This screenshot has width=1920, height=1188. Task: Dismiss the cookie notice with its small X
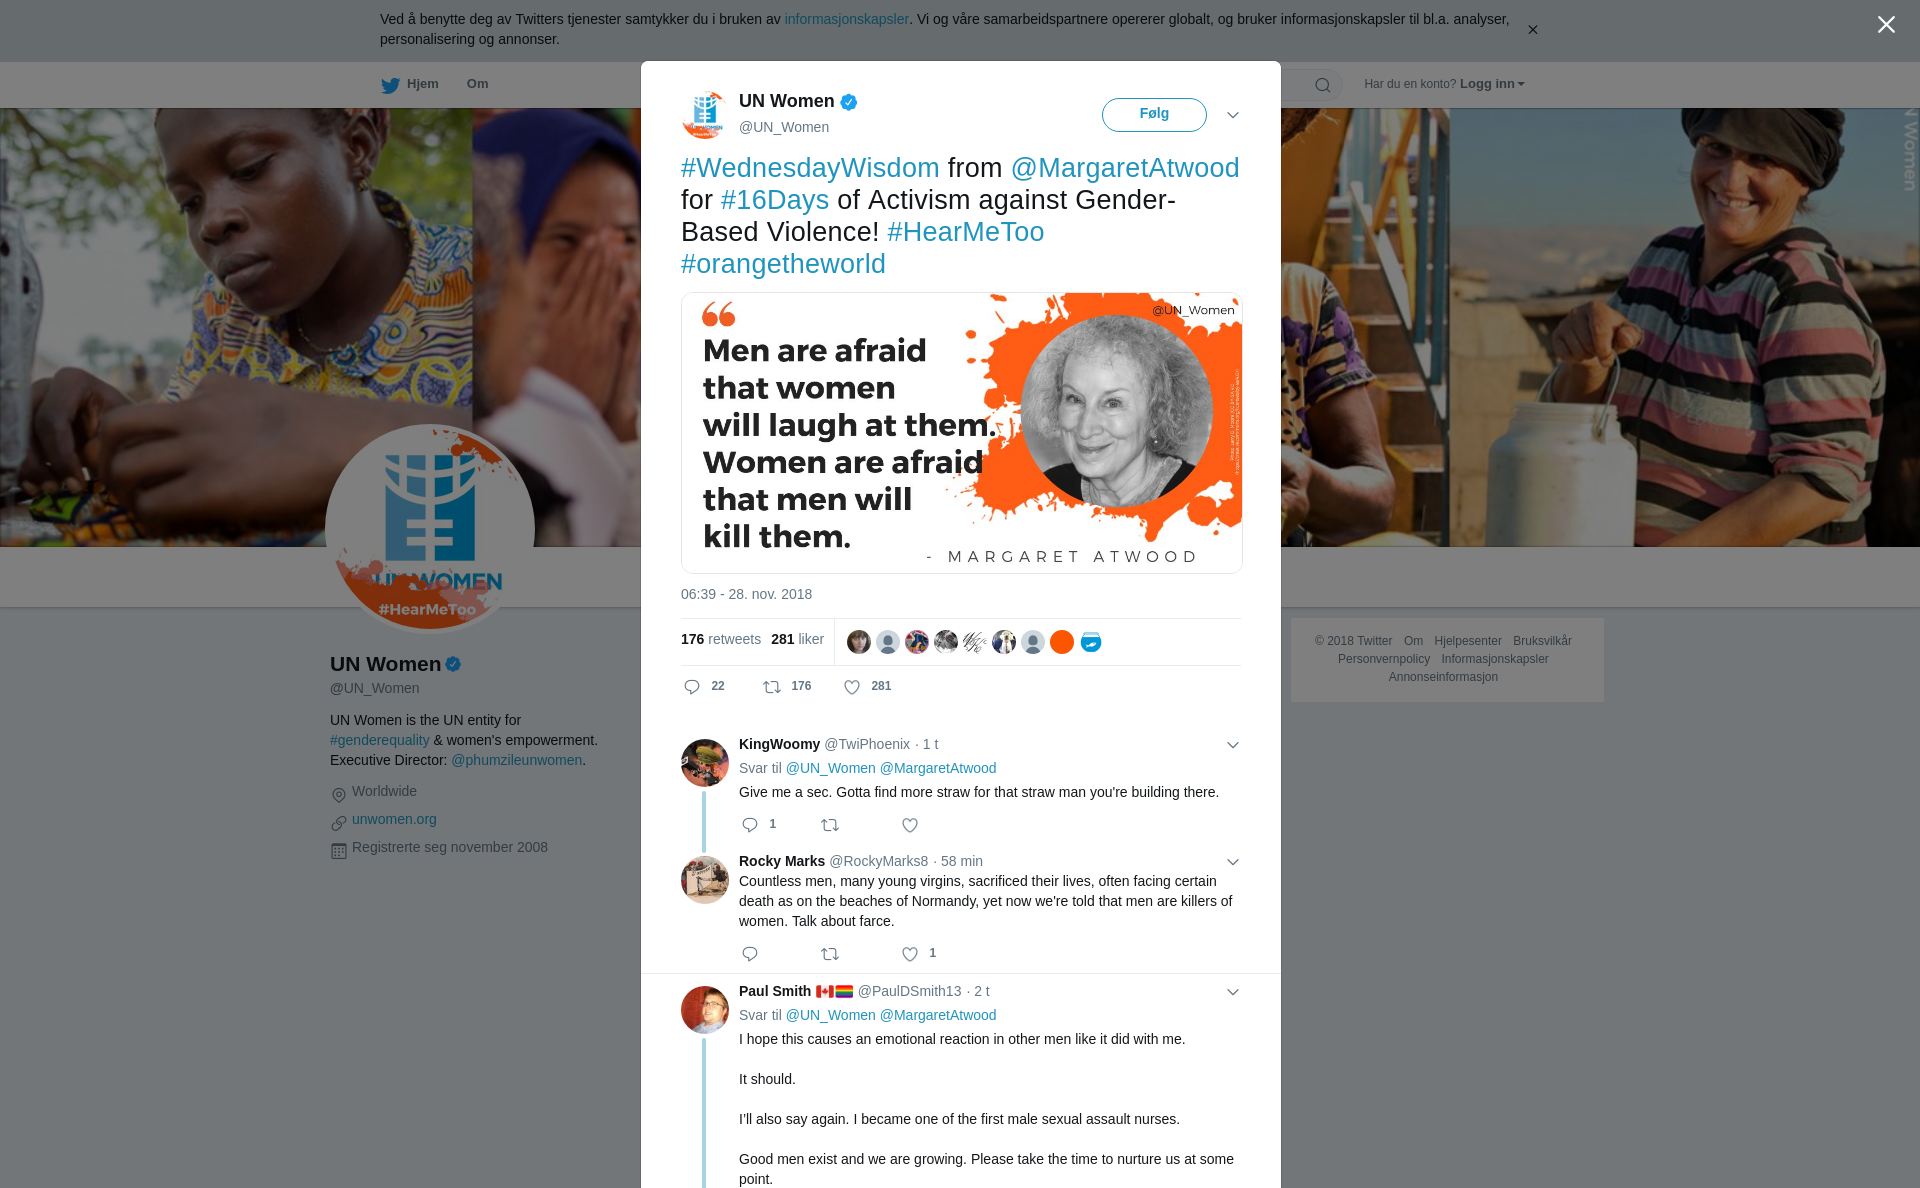tap(1532, 30)
